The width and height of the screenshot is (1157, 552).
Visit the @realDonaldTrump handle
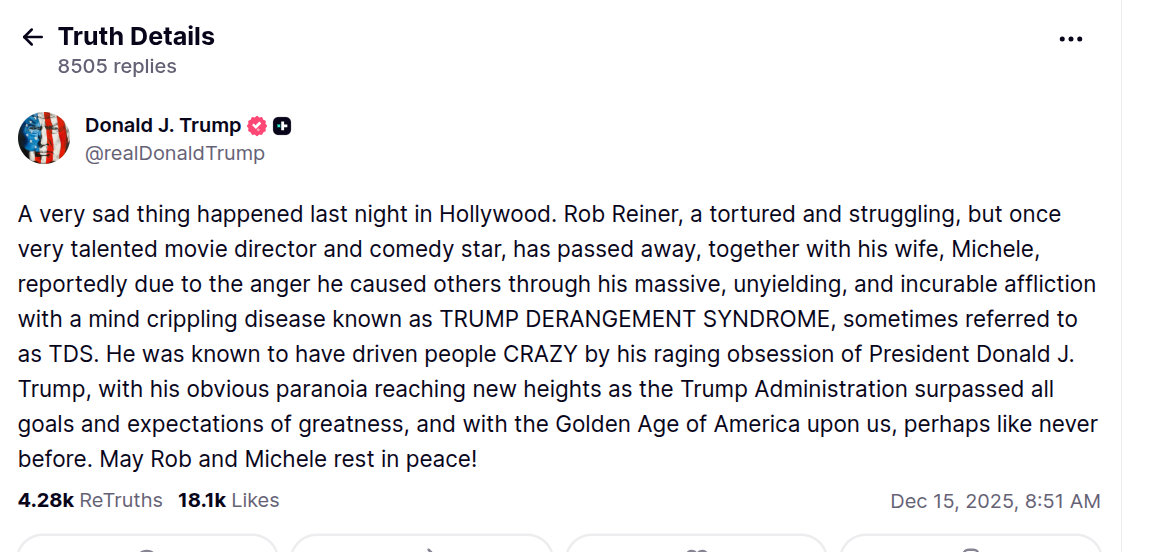[175, 153]
